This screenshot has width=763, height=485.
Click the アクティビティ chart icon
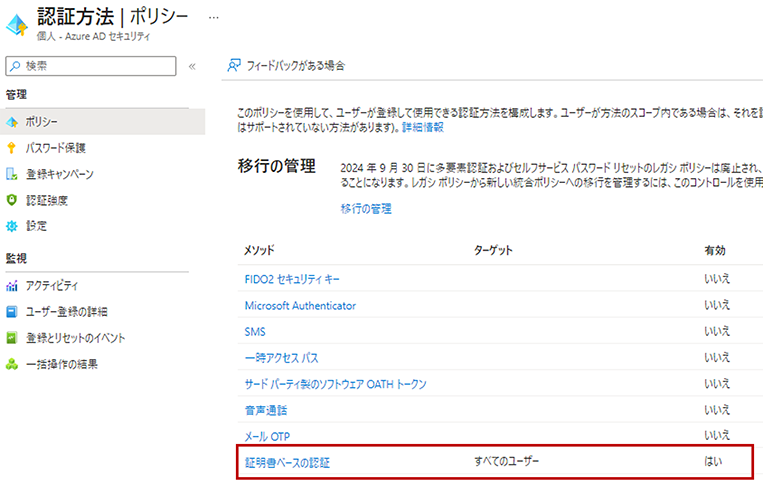[12, 286]
